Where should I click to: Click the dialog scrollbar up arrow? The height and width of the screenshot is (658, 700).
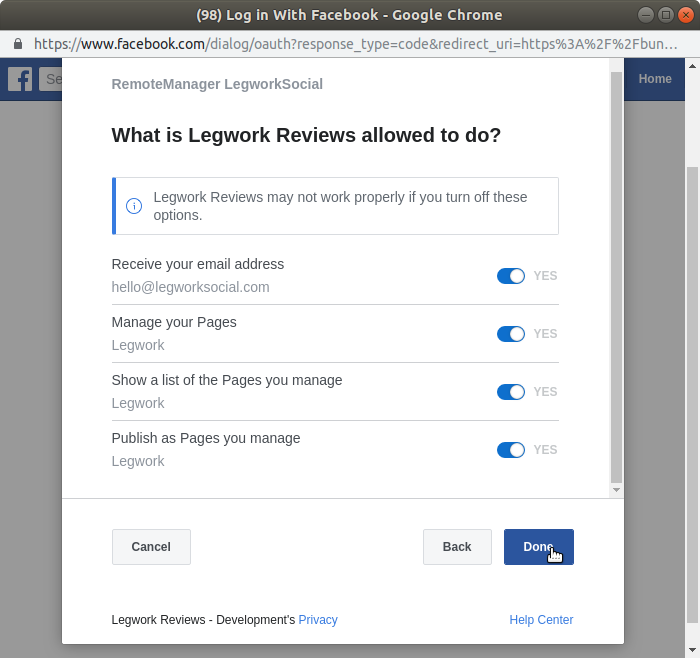[616, 65]
